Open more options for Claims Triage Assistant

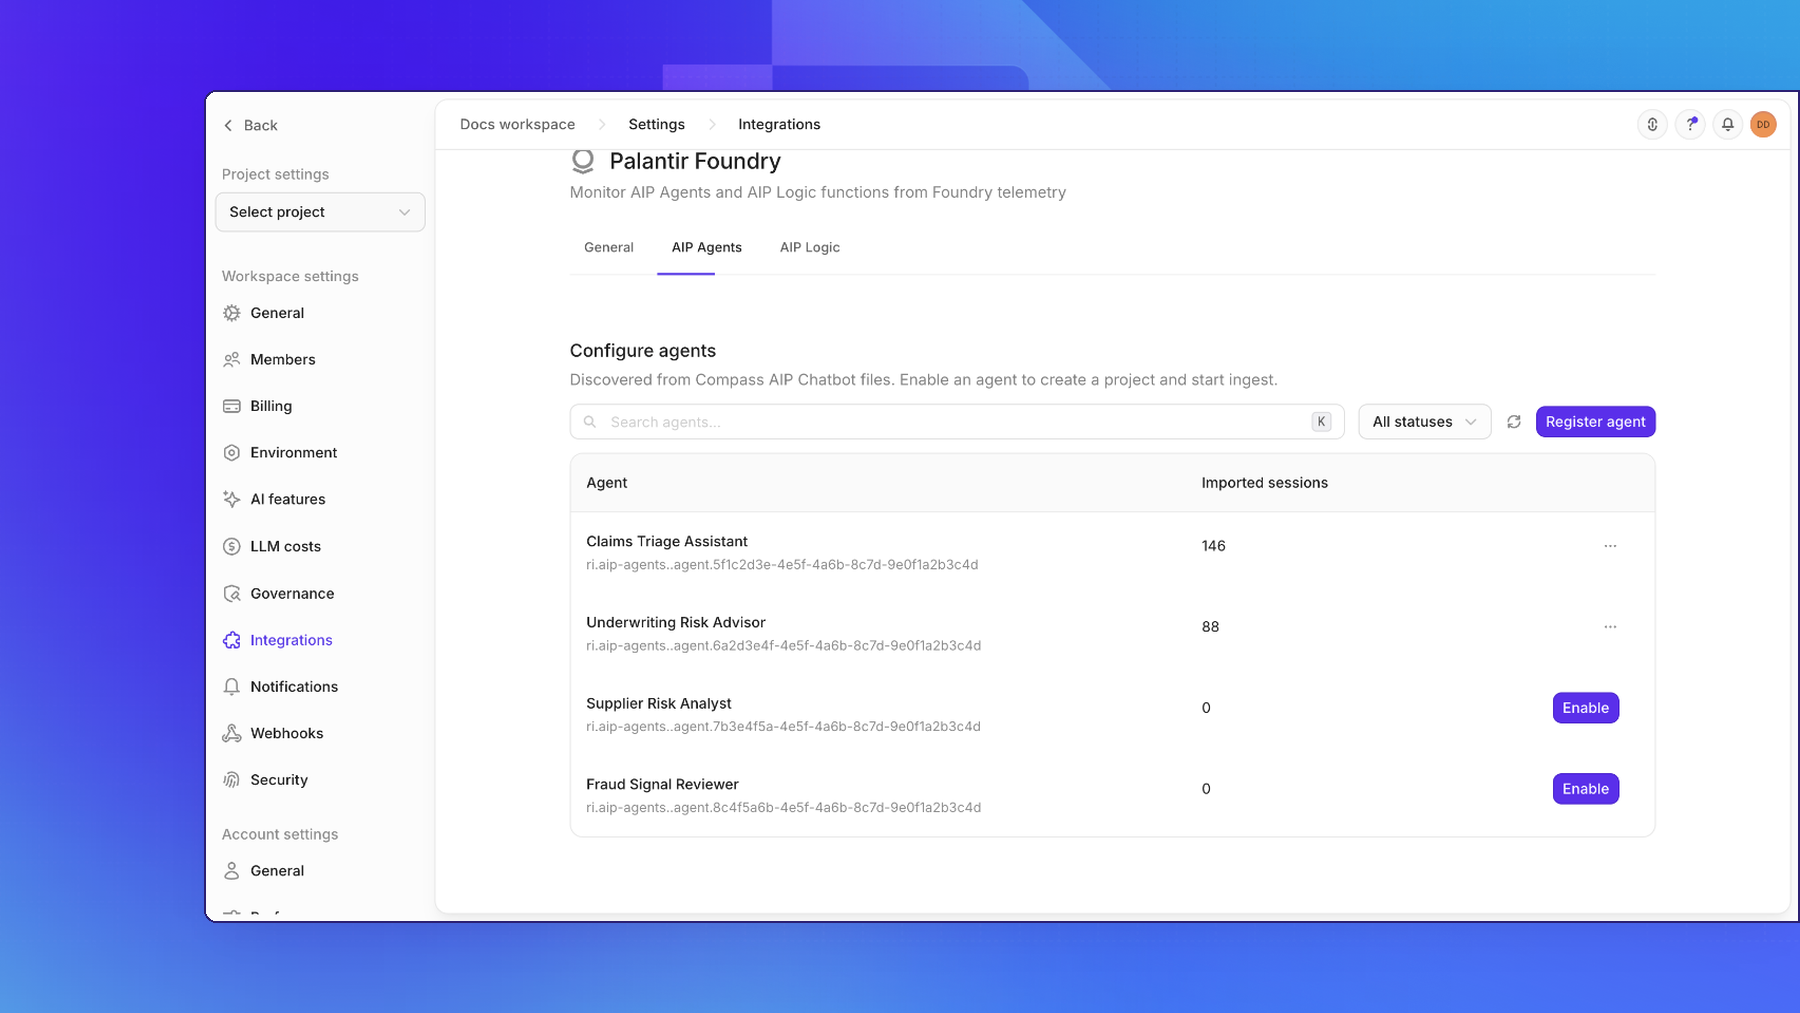[1610, 546]
